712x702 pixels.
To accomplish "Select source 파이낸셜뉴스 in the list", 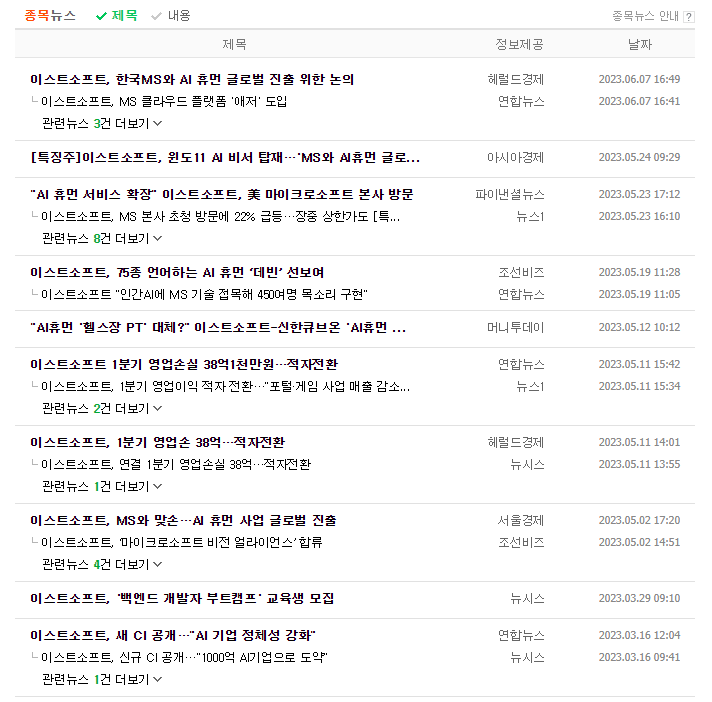I will 509,194.
